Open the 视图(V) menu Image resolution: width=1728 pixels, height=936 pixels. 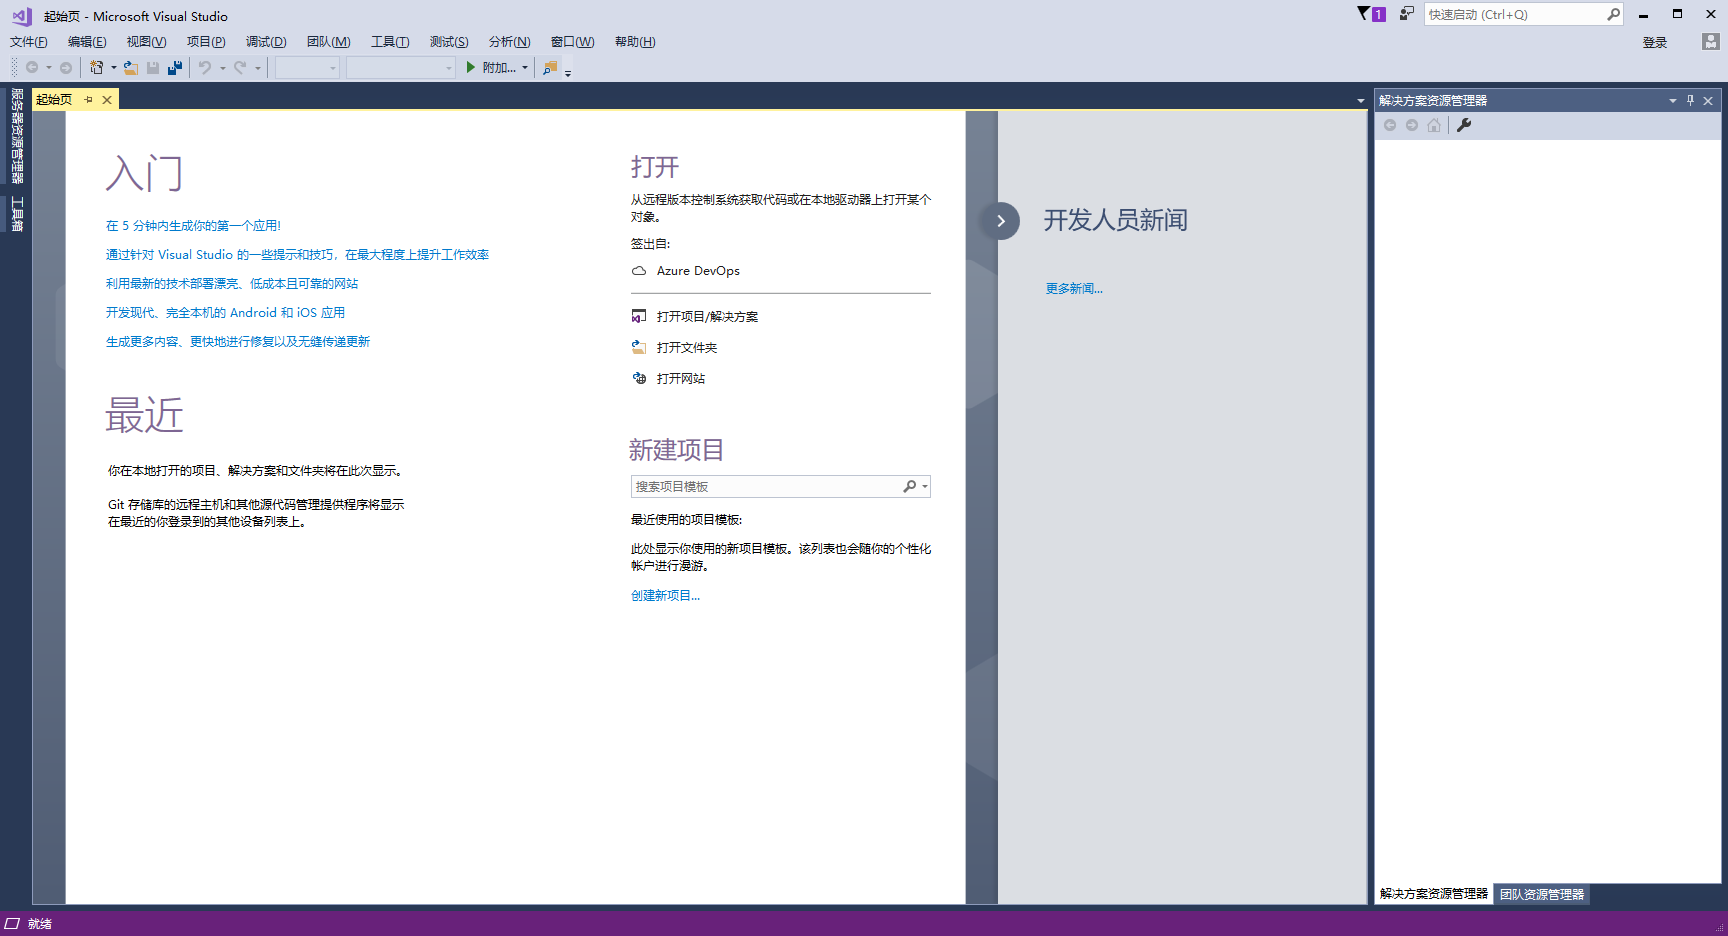[x=146, y=42]
